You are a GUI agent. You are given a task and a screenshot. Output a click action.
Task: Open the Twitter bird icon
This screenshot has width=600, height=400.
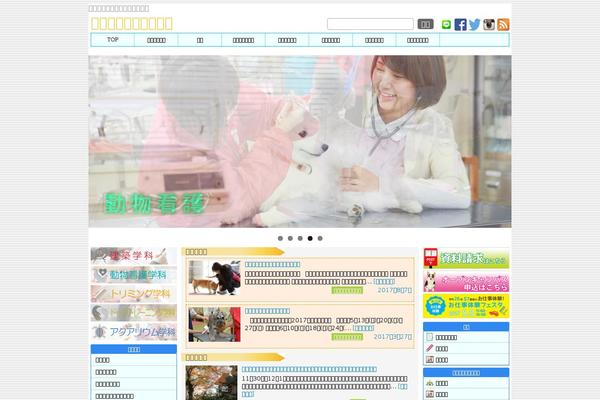click(x=474, y=24)
